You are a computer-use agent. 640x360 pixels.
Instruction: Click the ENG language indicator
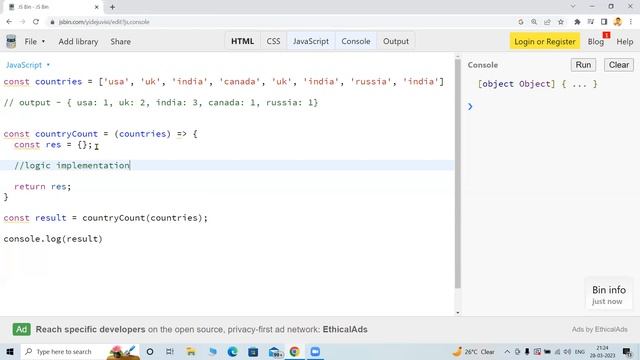pyautogui.click(x=580, y=351)
